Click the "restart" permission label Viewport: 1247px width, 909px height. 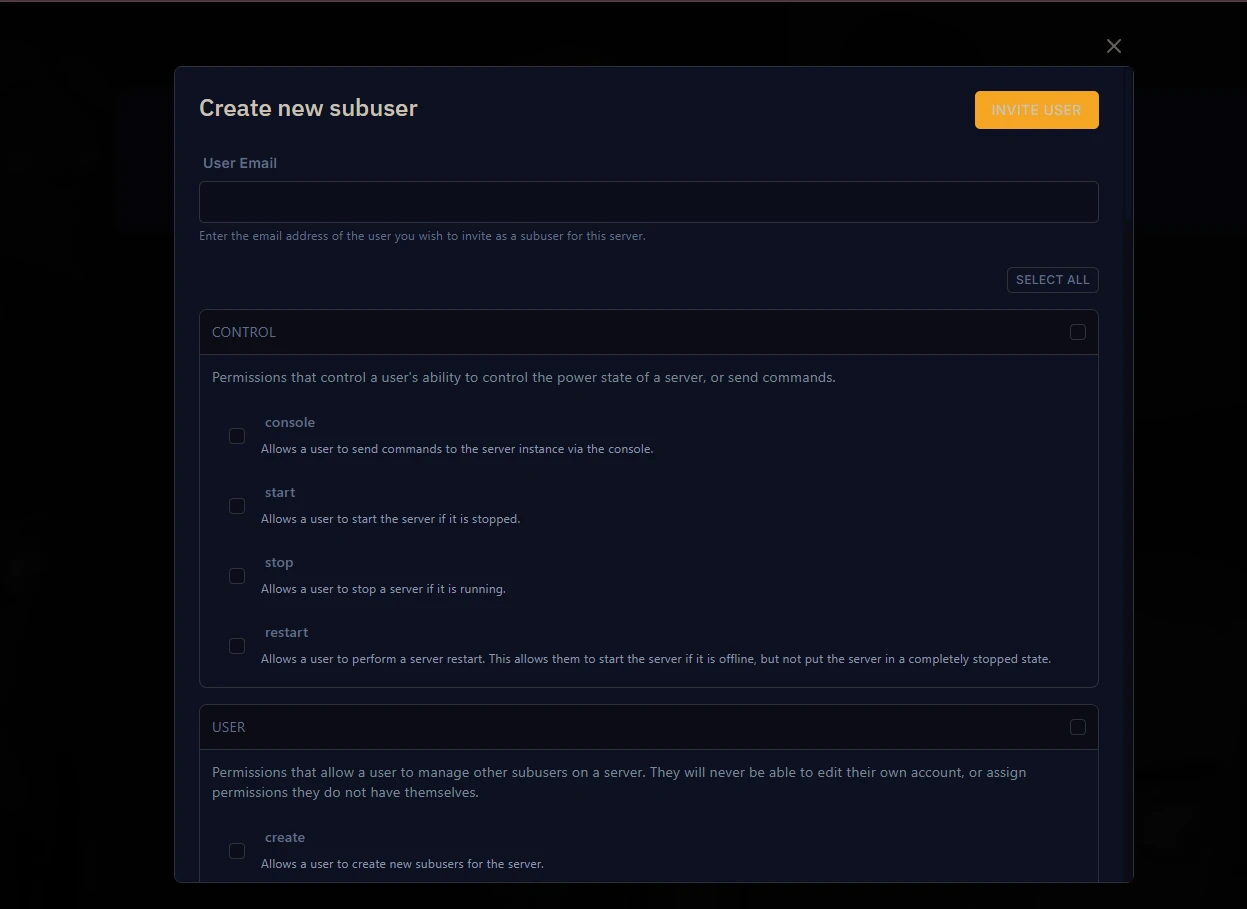pos(286,633)
